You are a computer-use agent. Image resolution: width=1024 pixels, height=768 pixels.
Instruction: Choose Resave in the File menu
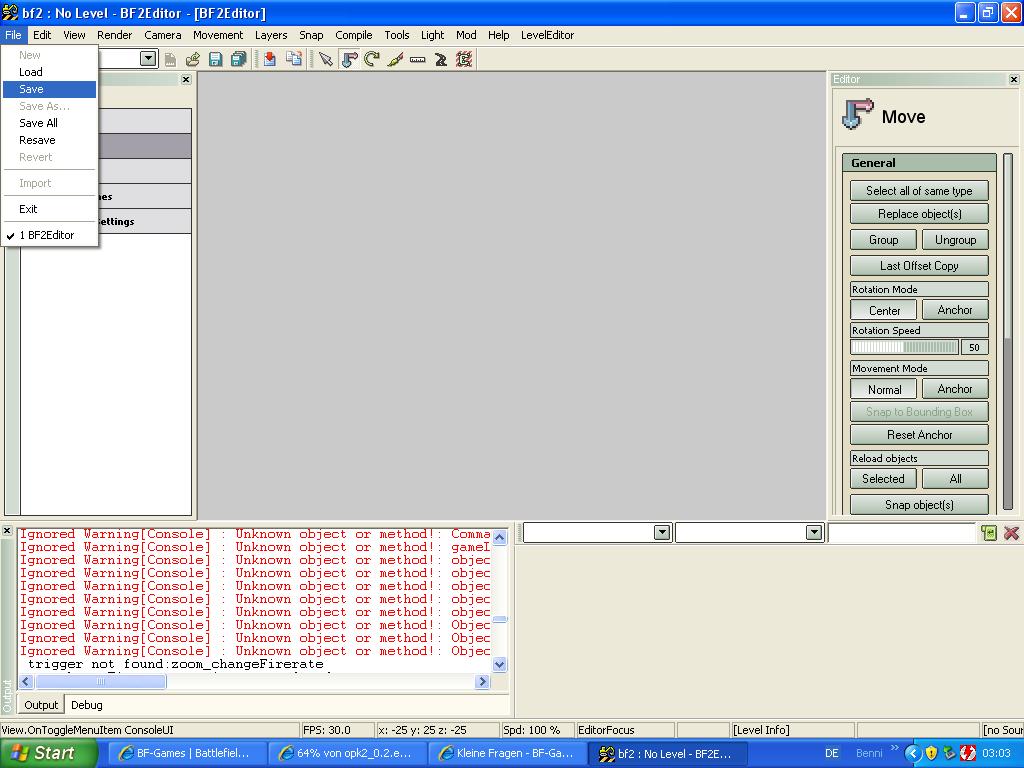pos(50,140)
